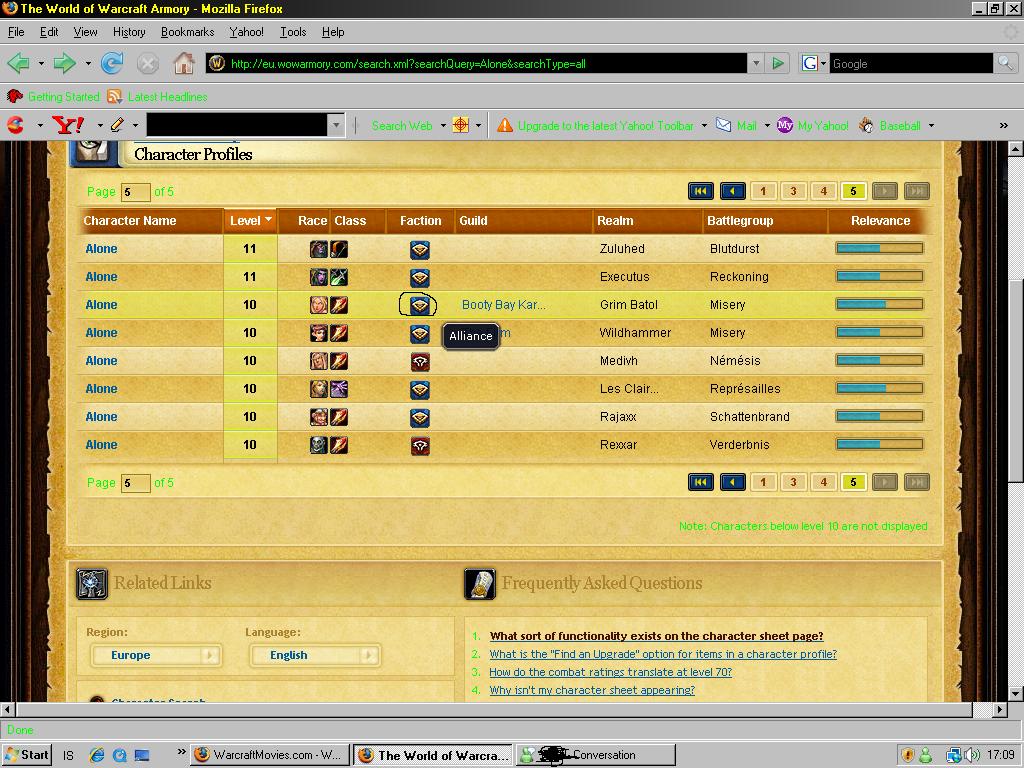1024x768 pixels.
Task: Click the Frequently Asked Questions scroll icon
Action: 480,583
